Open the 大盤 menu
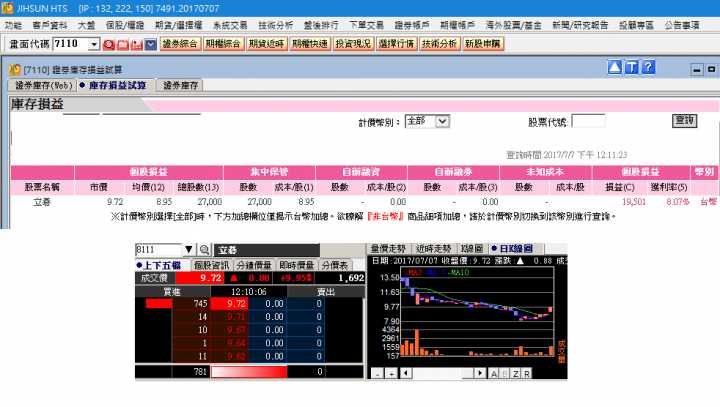 [86, 25]
